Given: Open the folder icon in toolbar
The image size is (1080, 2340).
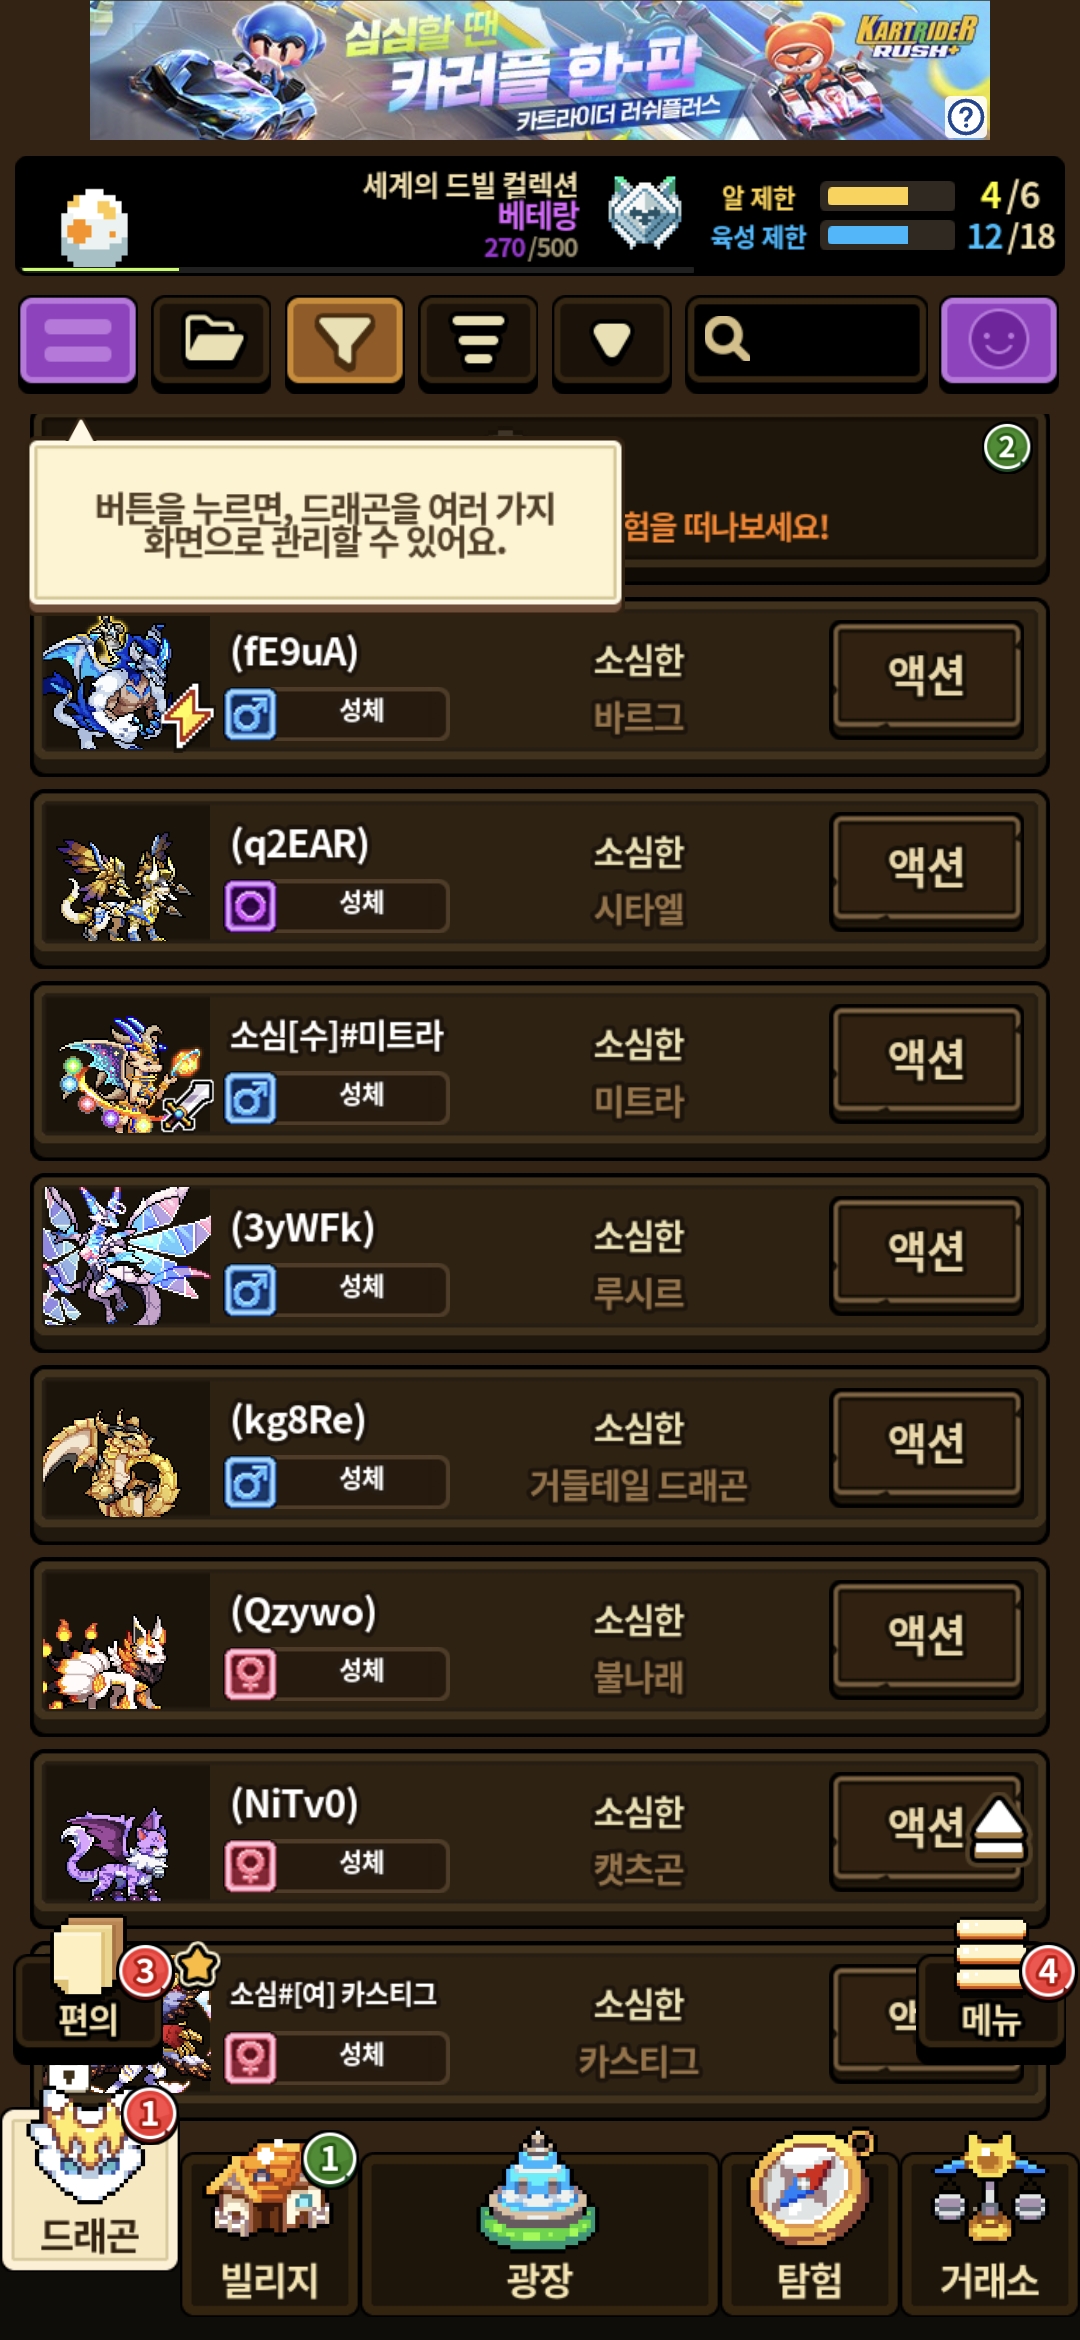Looking at the screenshot, I should coord(211,341).
